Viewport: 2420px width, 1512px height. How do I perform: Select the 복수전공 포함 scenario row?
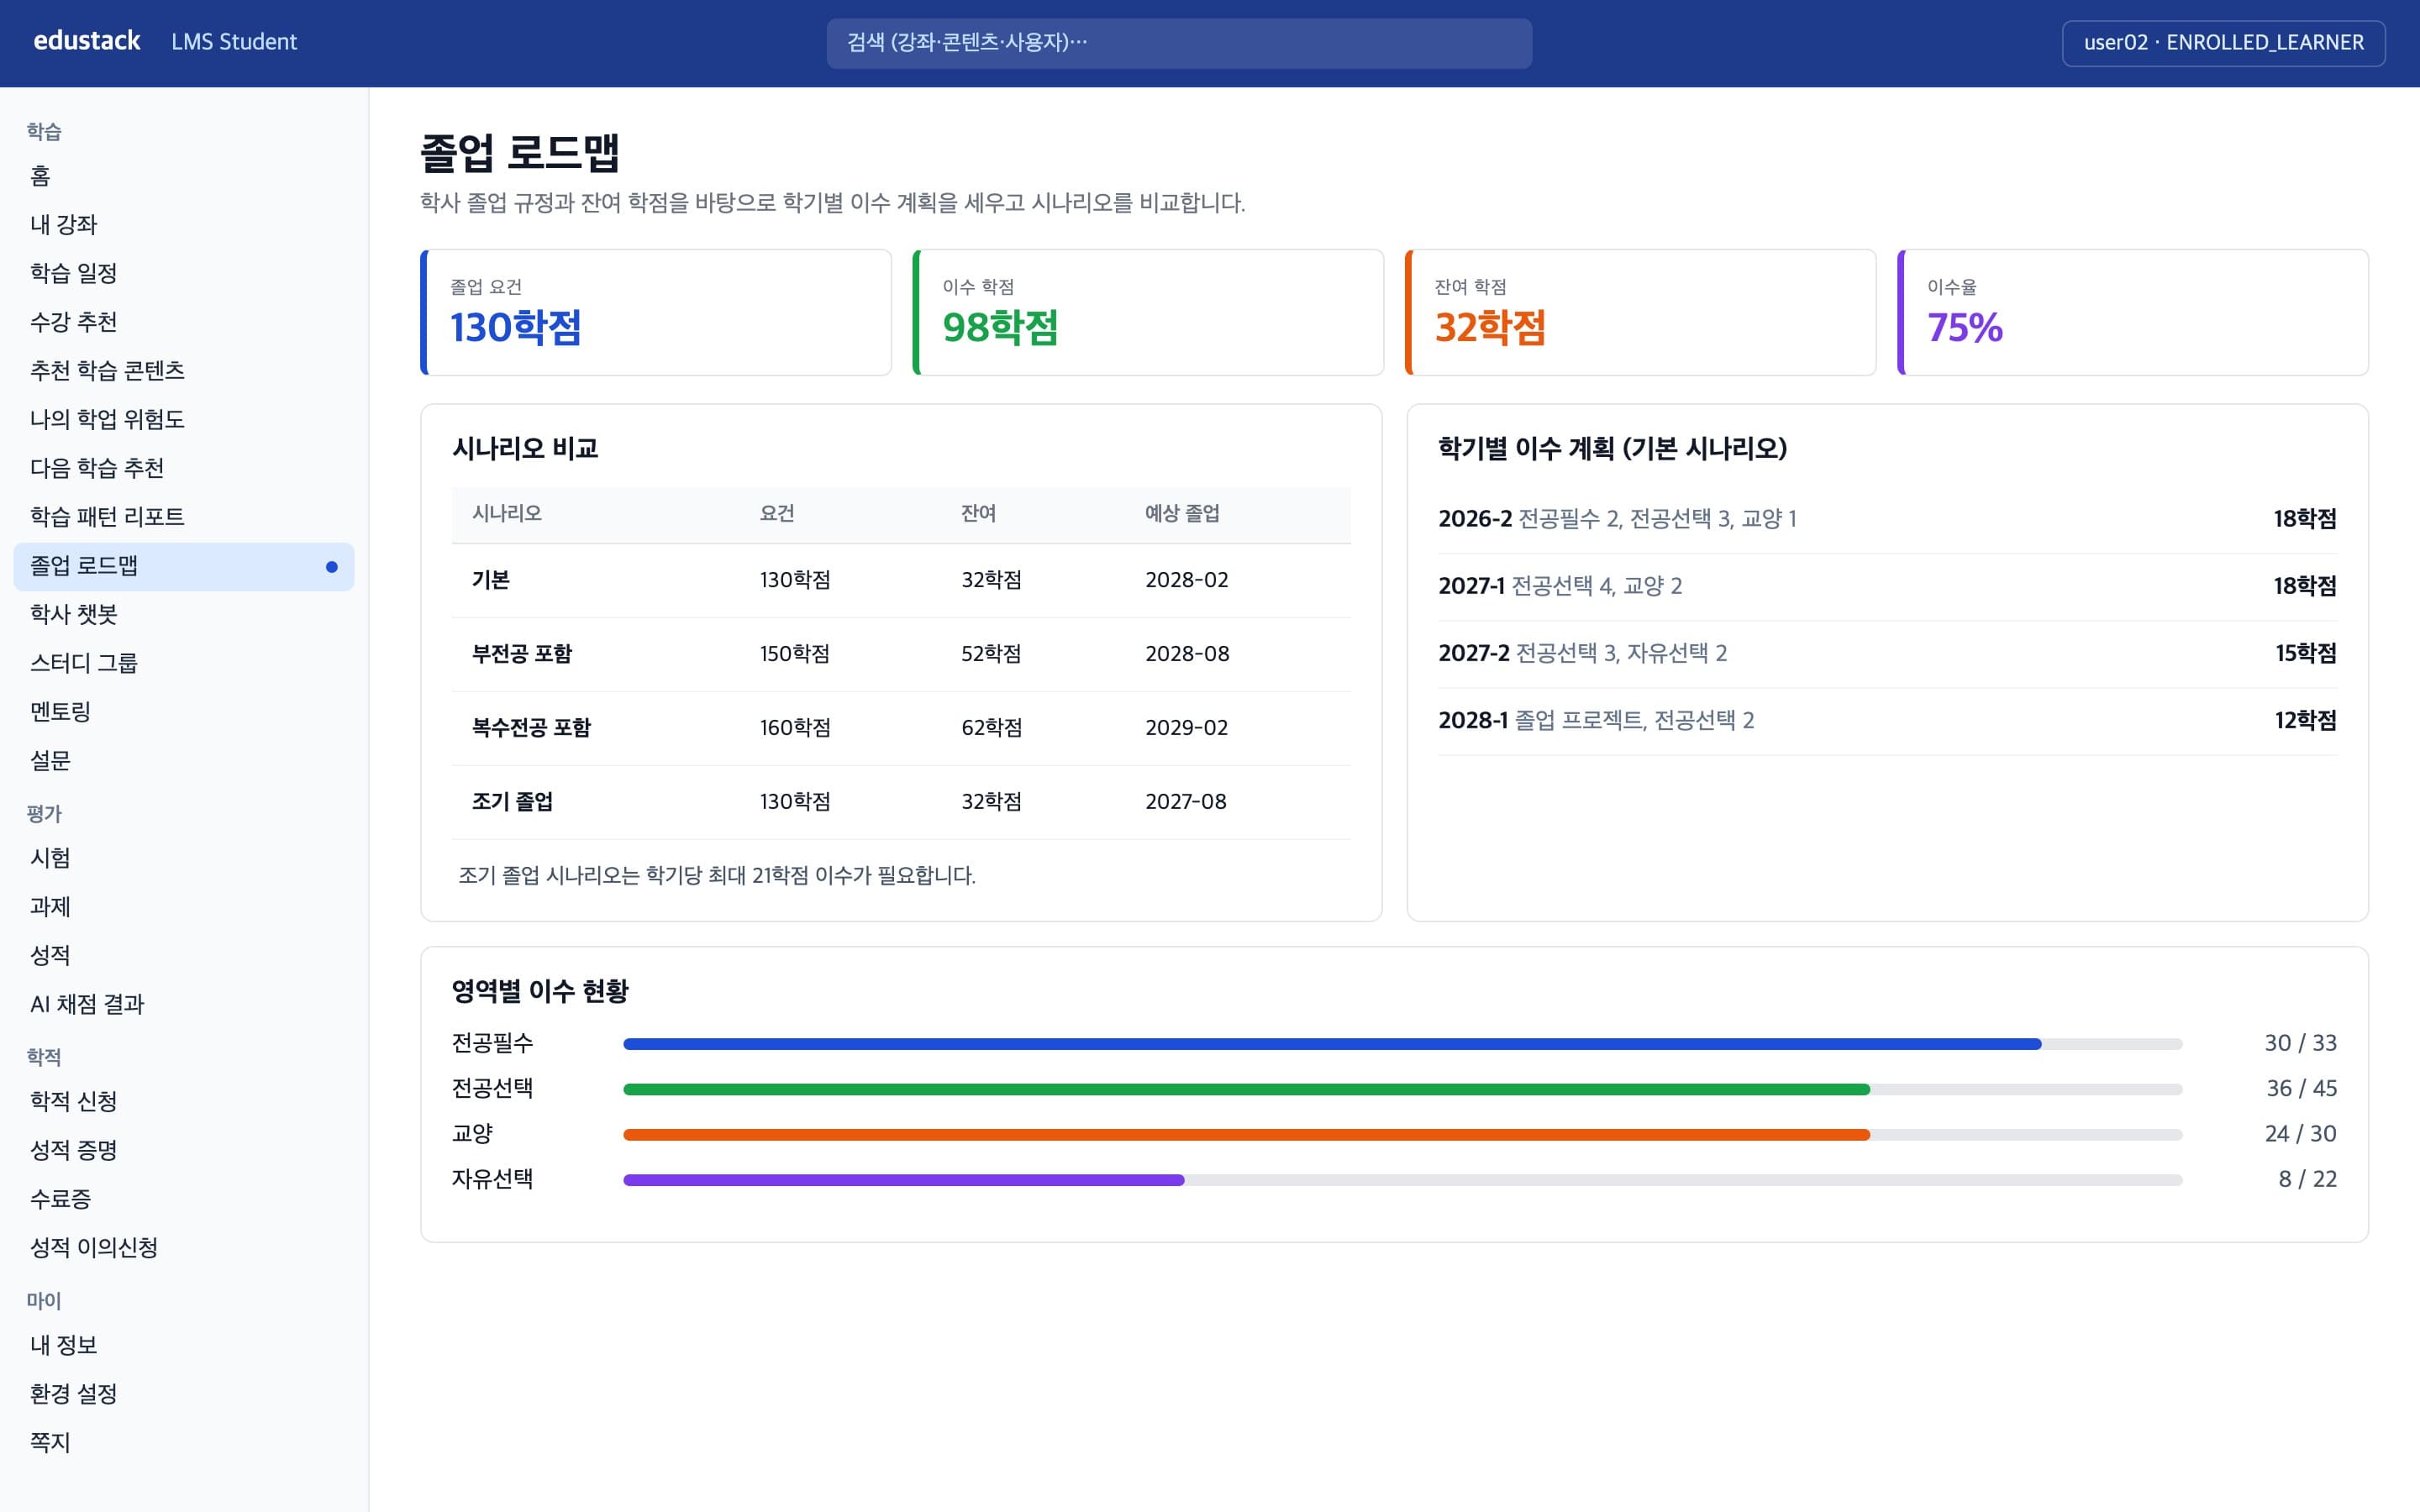pos(901,728)
